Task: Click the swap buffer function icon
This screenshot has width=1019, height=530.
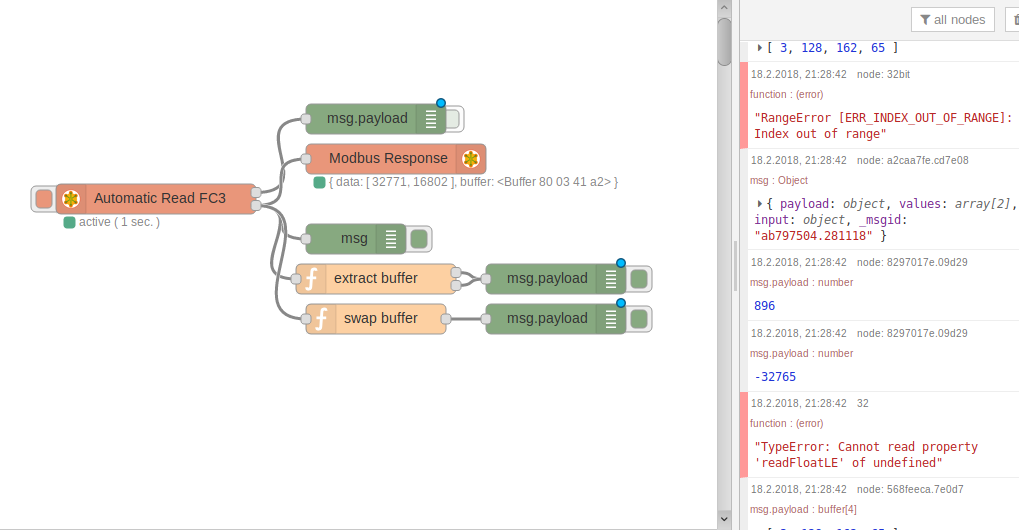Action: [x=321, y=319]
